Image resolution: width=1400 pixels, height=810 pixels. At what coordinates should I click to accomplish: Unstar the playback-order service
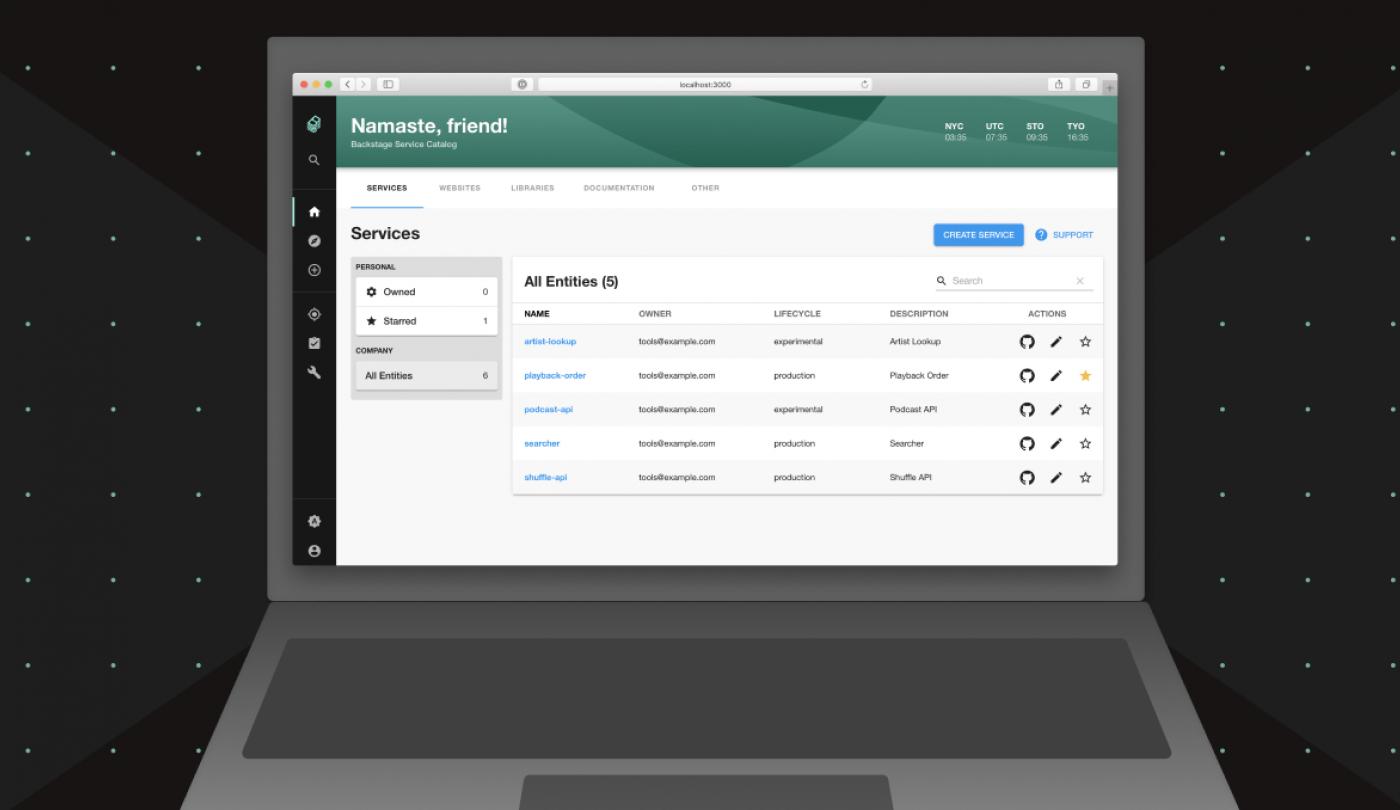point(1085,376)
